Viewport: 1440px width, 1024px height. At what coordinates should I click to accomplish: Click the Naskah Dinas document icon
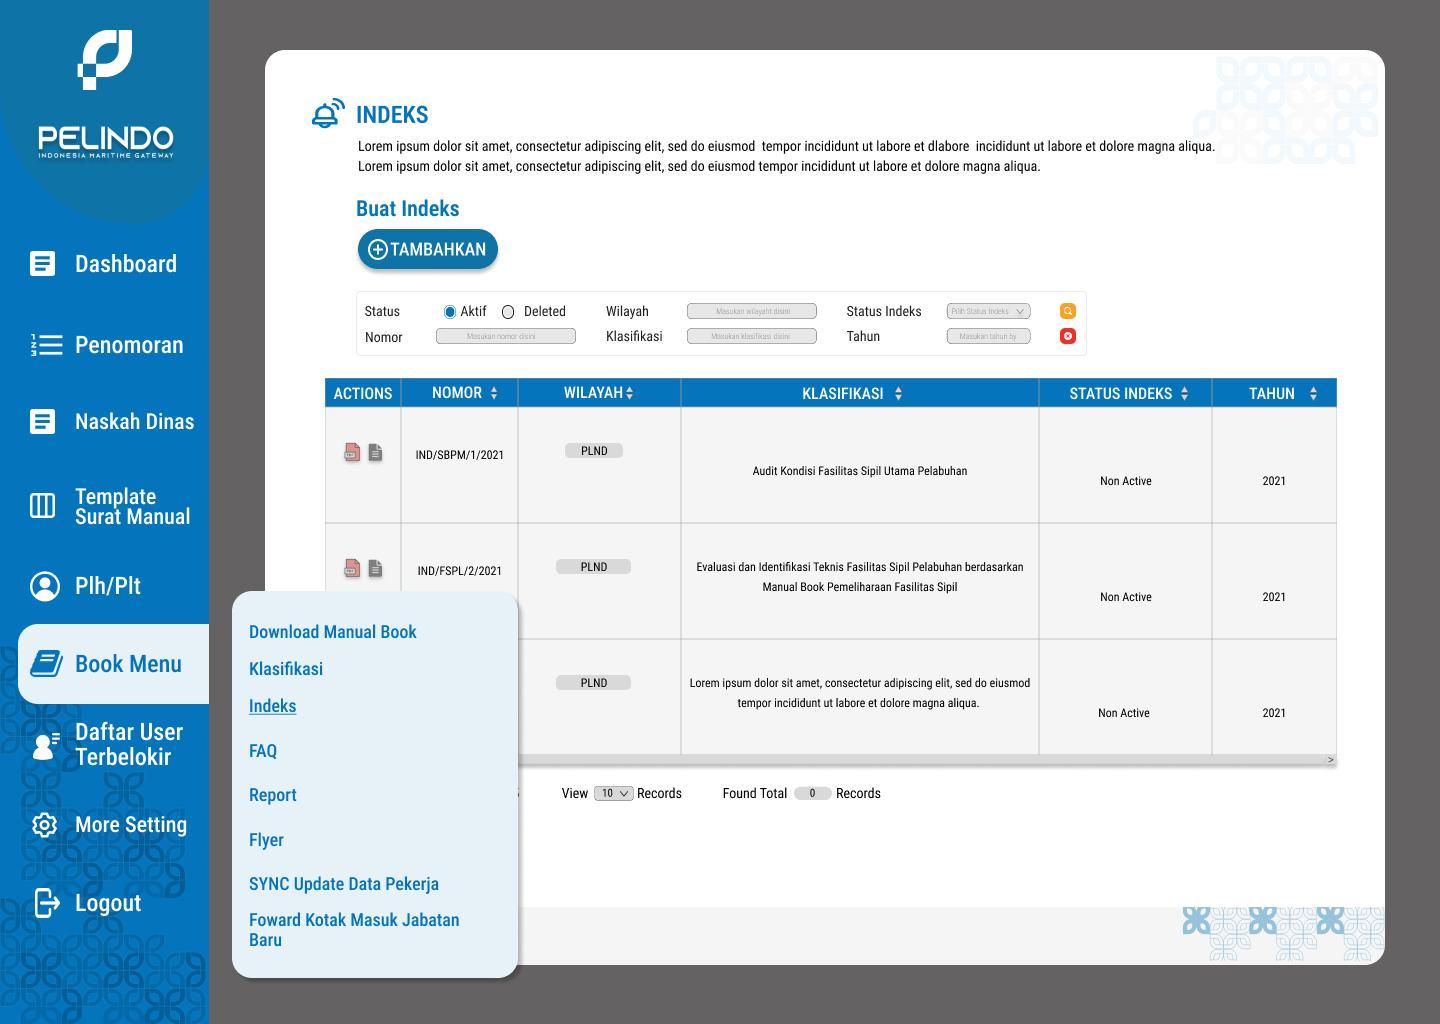coord(42,422)
